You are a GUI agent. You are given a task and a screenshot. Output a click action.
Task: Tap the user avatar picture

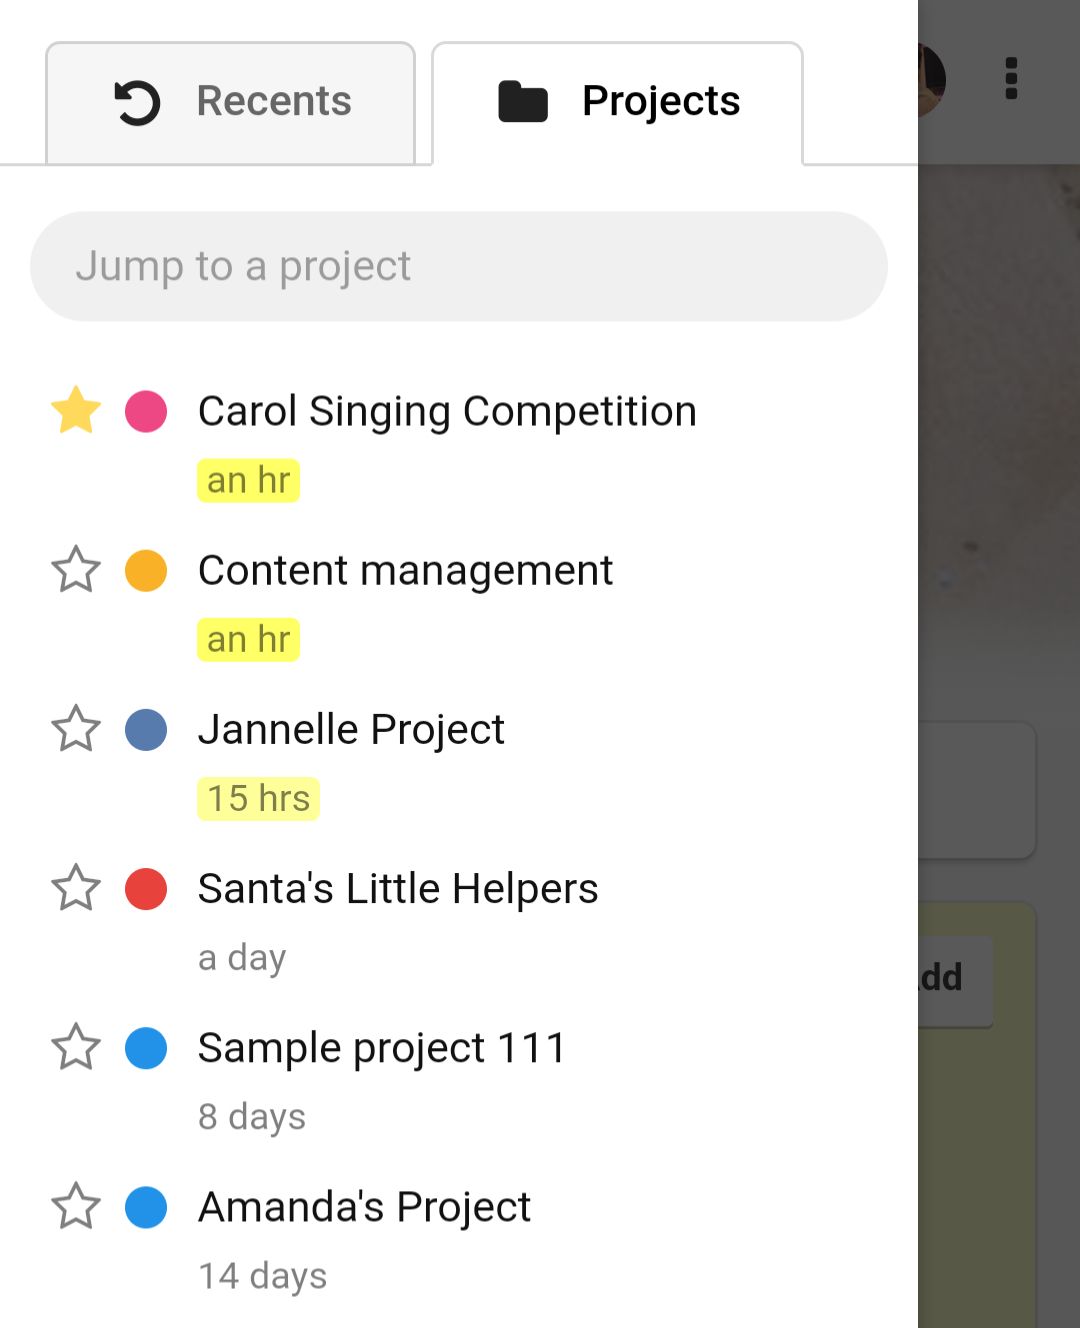pos(931,80)
